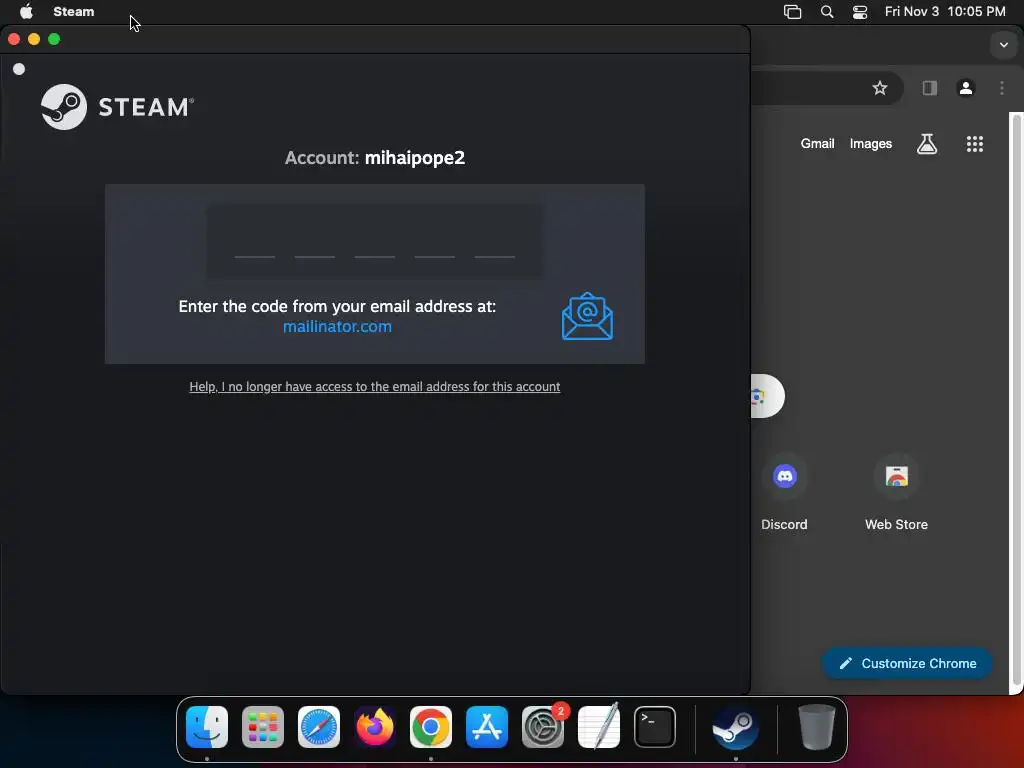The image size is (1024, 768).
Task: Click the help link about lost email access
Action: [374, 387]
